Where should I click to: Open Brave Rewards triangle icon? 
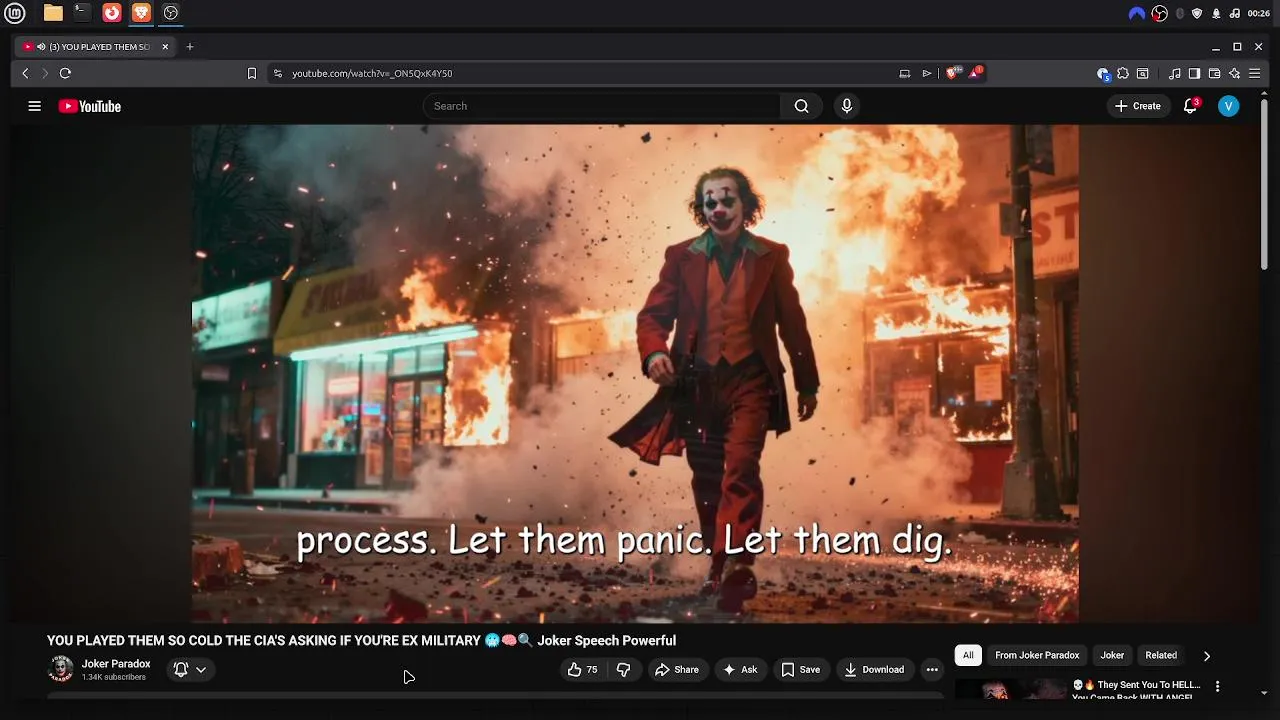click(976, 73)
